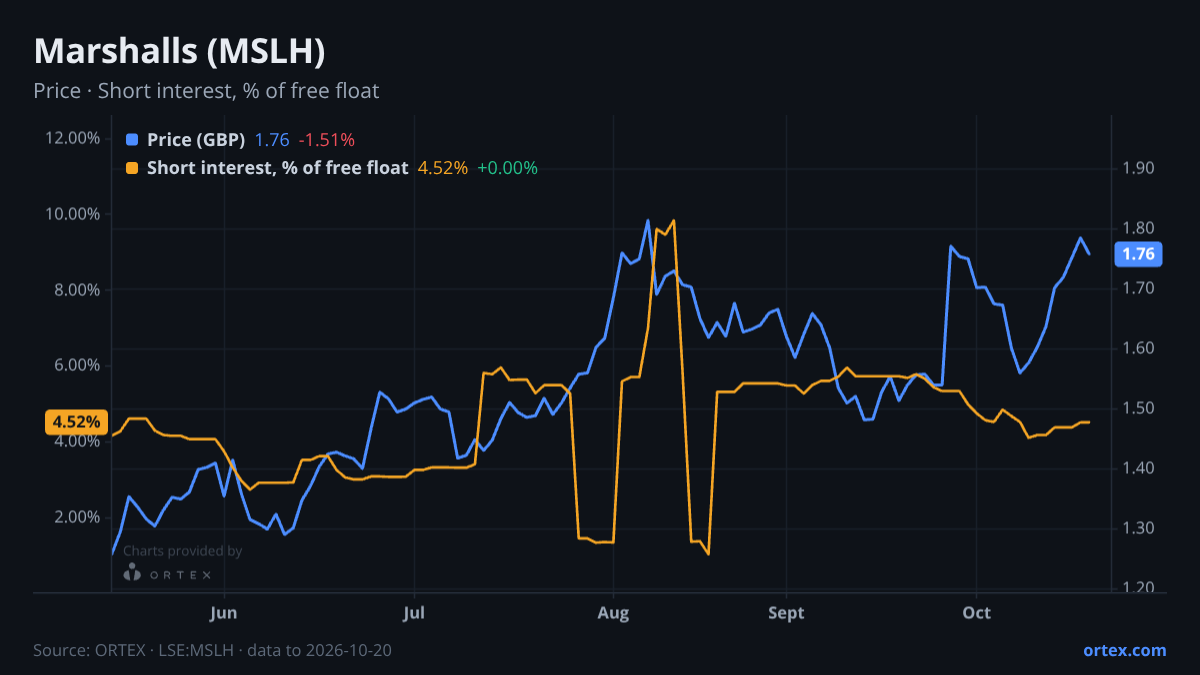Click the blue Price legend color square
The height and width of the screenshot is (675, 1200).
[x=132, y=139]
